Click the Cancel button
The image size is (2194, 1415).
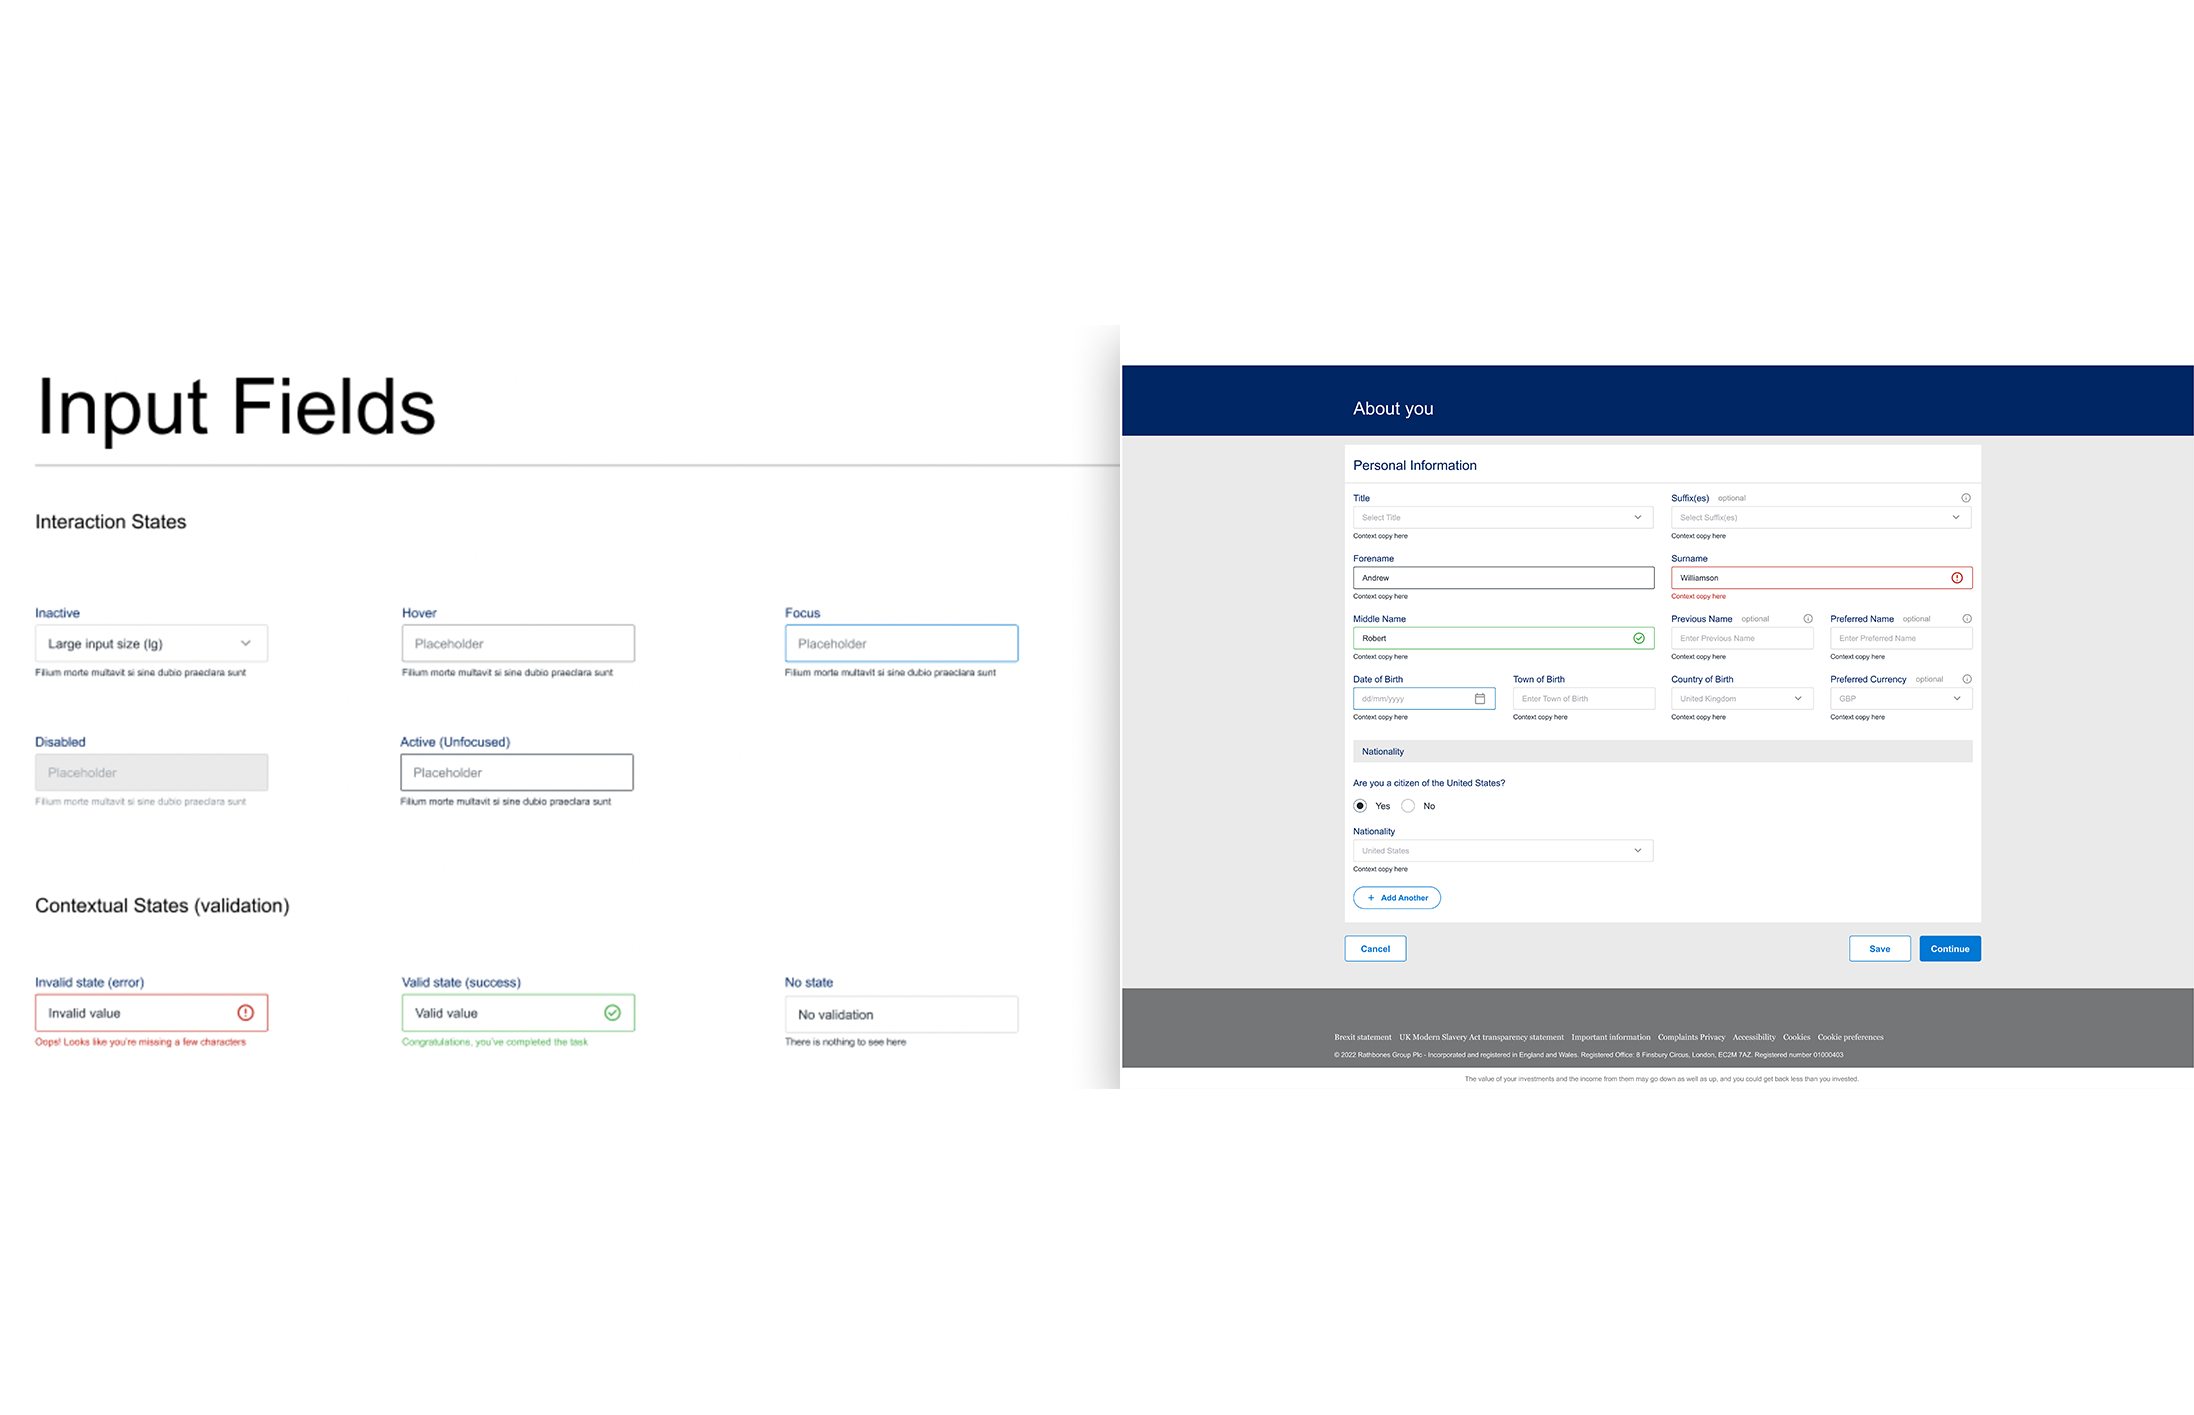(x=1374, y=949)
